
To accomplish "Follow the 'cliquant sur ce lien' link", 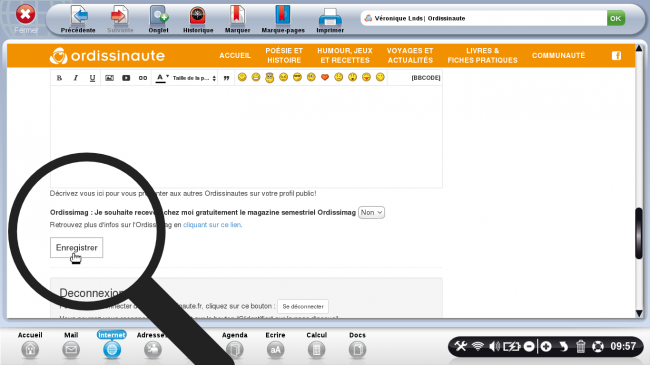I will (x=212, y=225).
